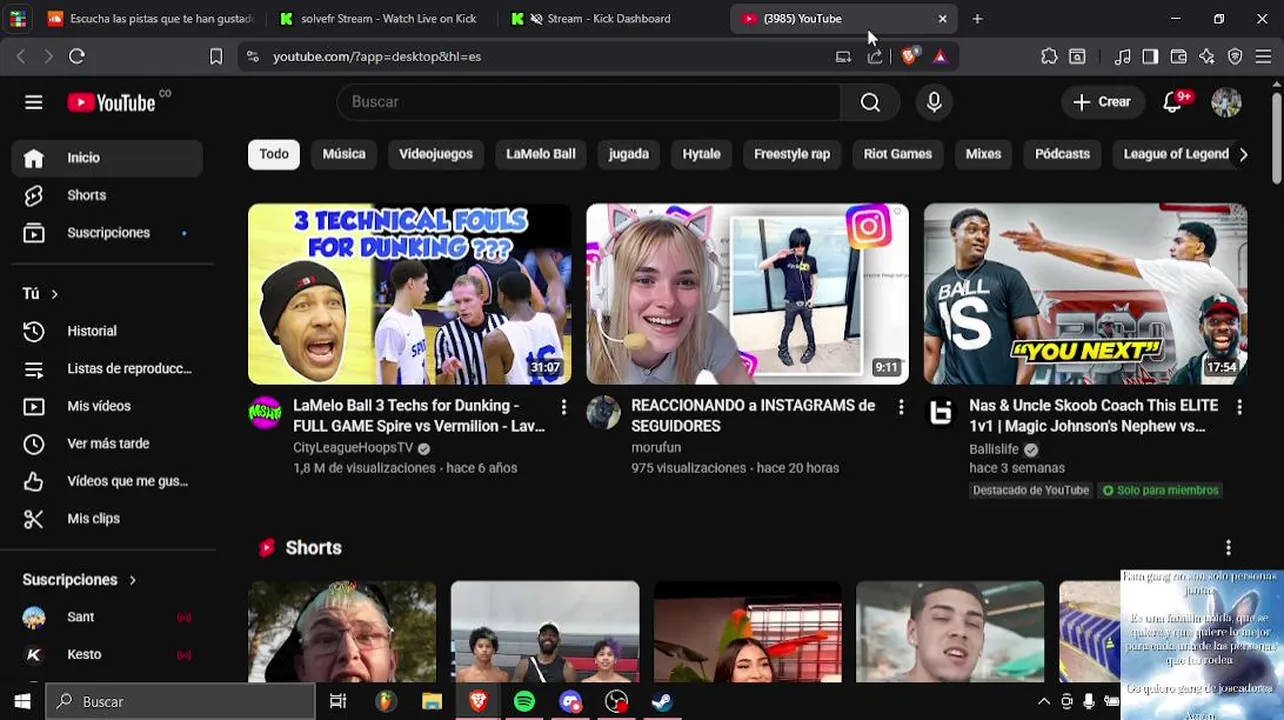Select the jugada filter chip
1284x720 pixels.
click(629, 154)
